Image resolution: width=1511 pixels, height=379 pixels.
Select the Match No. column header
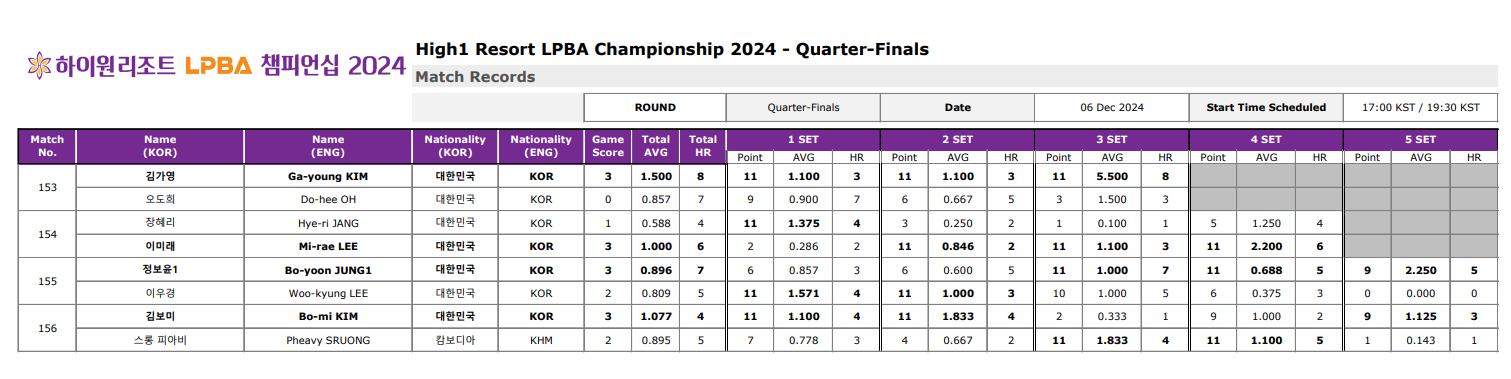(x=47, y=147)
